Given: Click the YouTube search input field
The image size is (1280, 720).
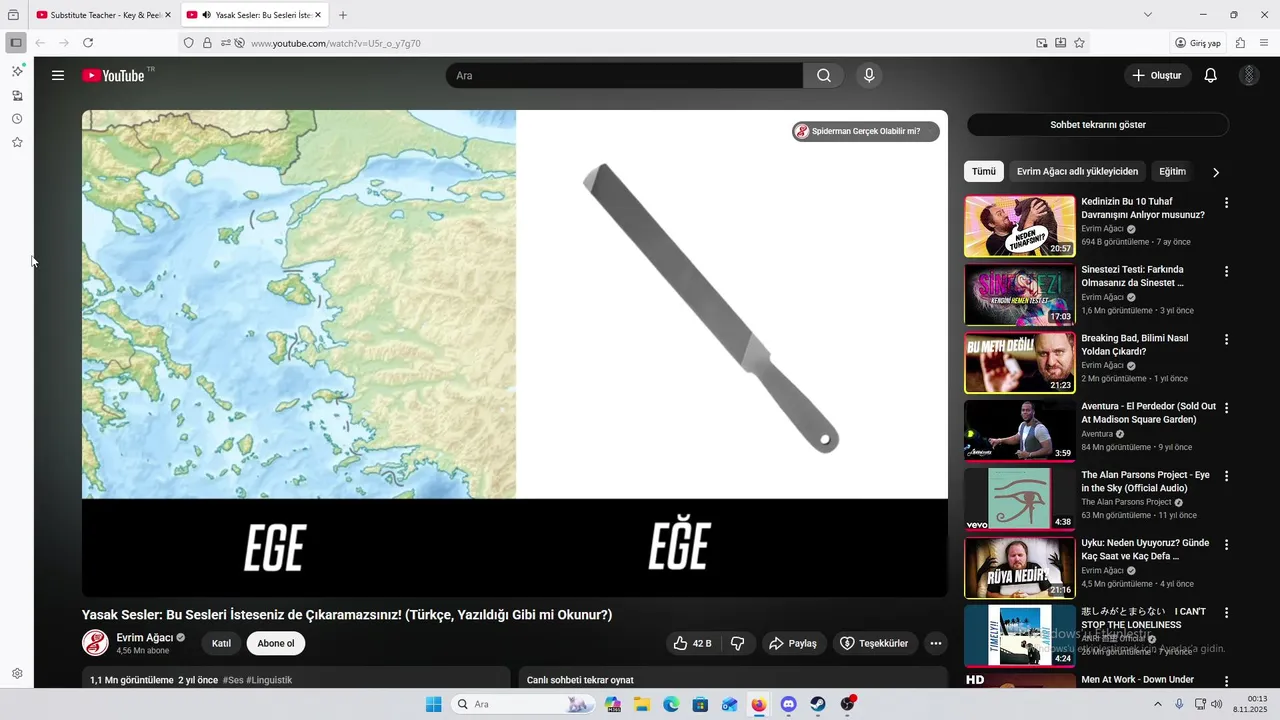Looking at the screenshot, I should [x=625, y=75].
